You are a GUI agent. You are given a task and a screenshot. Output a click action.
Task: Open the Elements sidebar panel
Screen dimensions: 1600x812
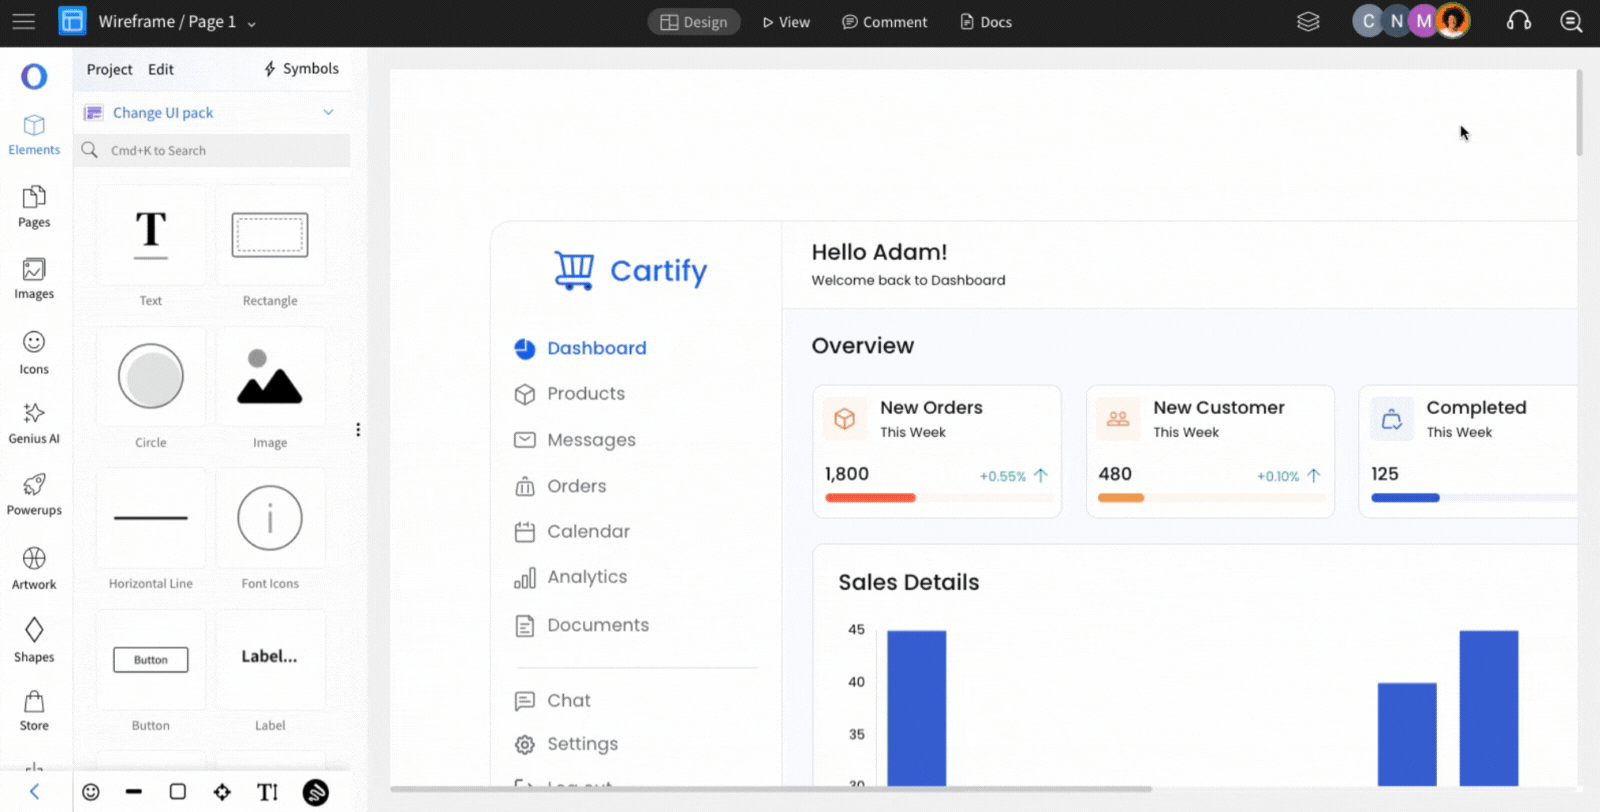[x=34, y=135]
